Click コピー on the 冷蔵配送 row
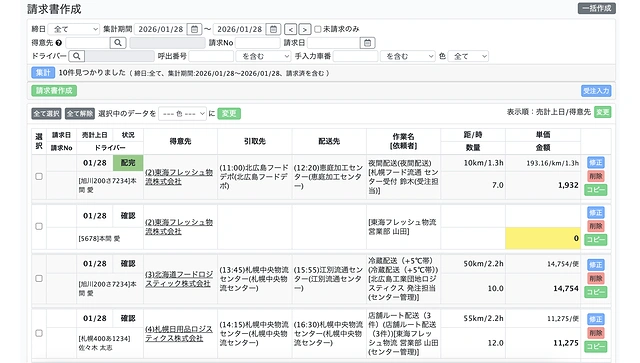Screen dimensions: 640x363 coord(596,292)
